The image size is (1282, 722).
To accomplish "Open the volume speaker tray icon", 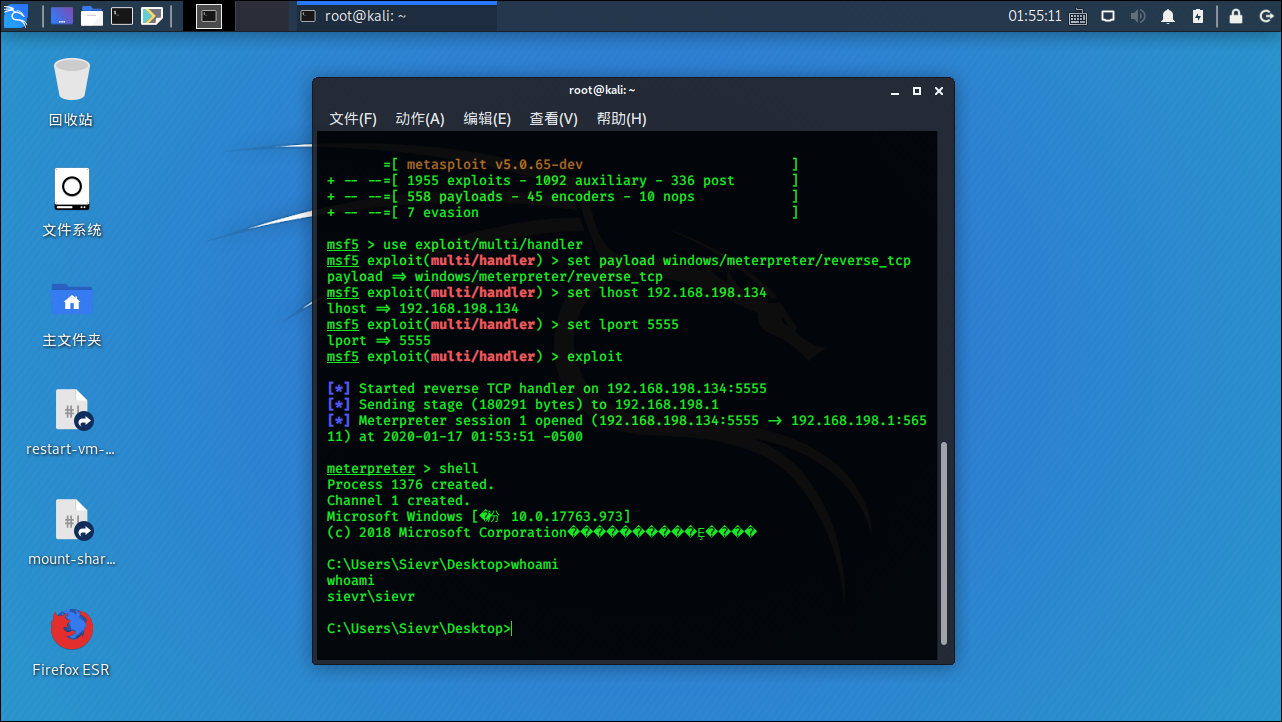I will 1138,16.
